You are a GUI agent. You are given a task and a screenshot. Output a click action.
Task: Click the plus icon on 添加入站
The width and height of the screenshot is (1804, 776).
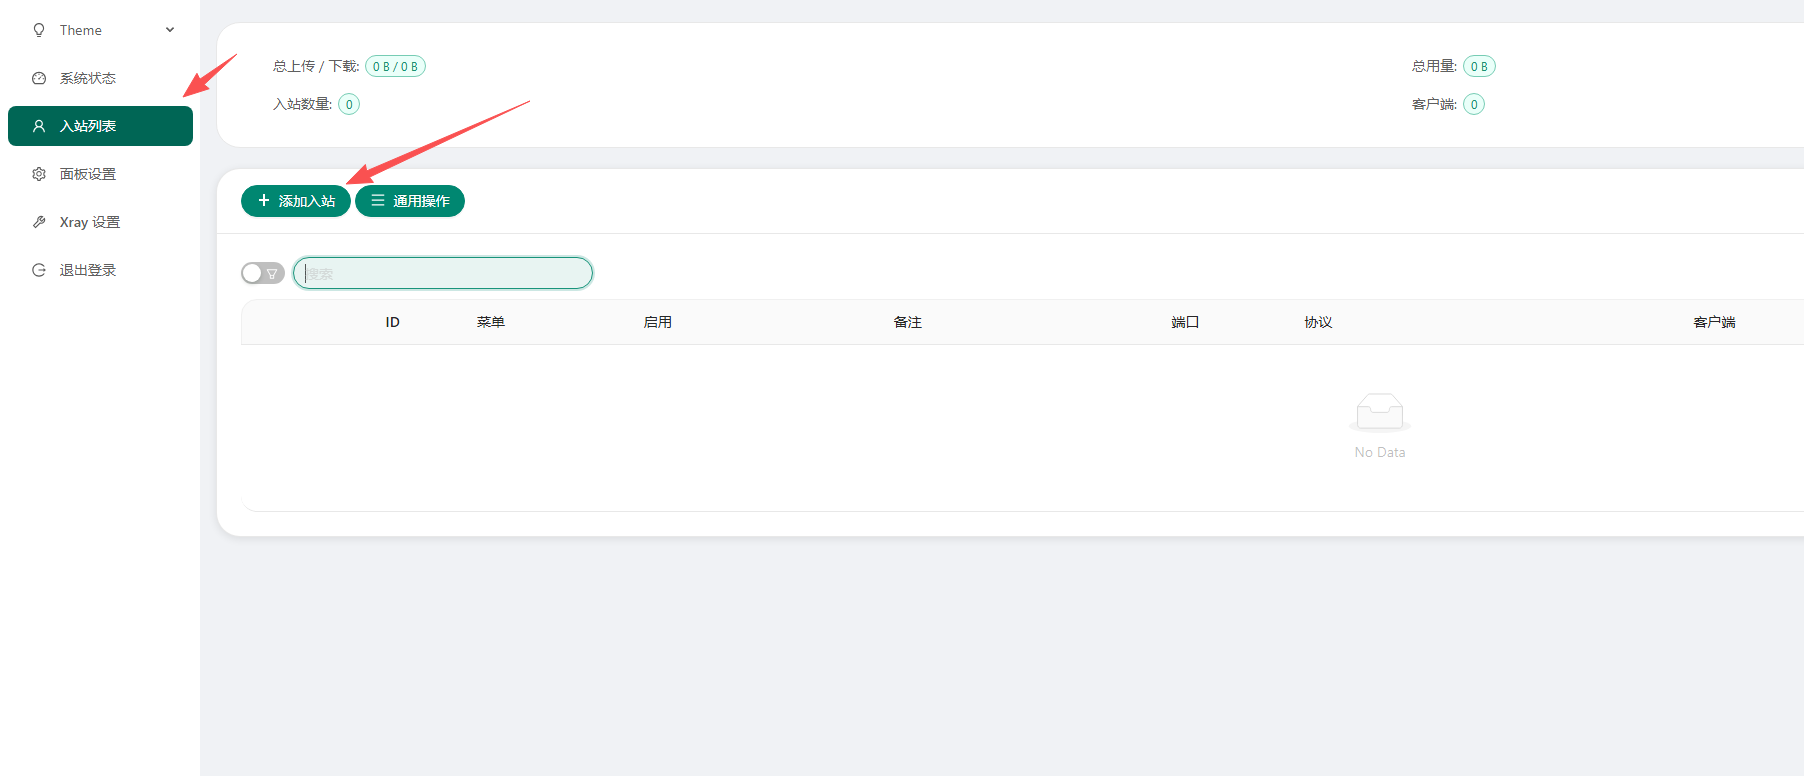[264, 201]
